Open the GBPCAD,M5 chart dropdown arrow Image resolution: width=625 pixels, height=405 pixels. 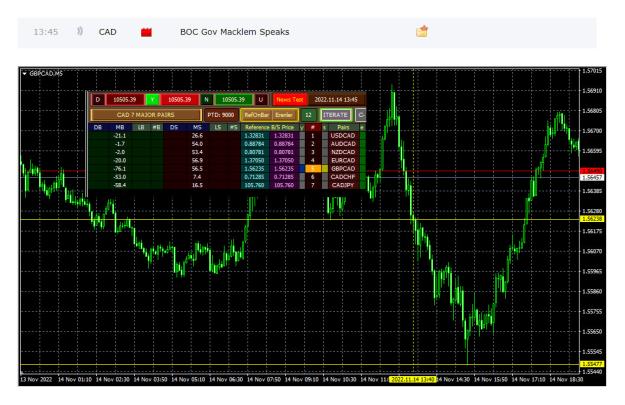(x=25, y=74)
